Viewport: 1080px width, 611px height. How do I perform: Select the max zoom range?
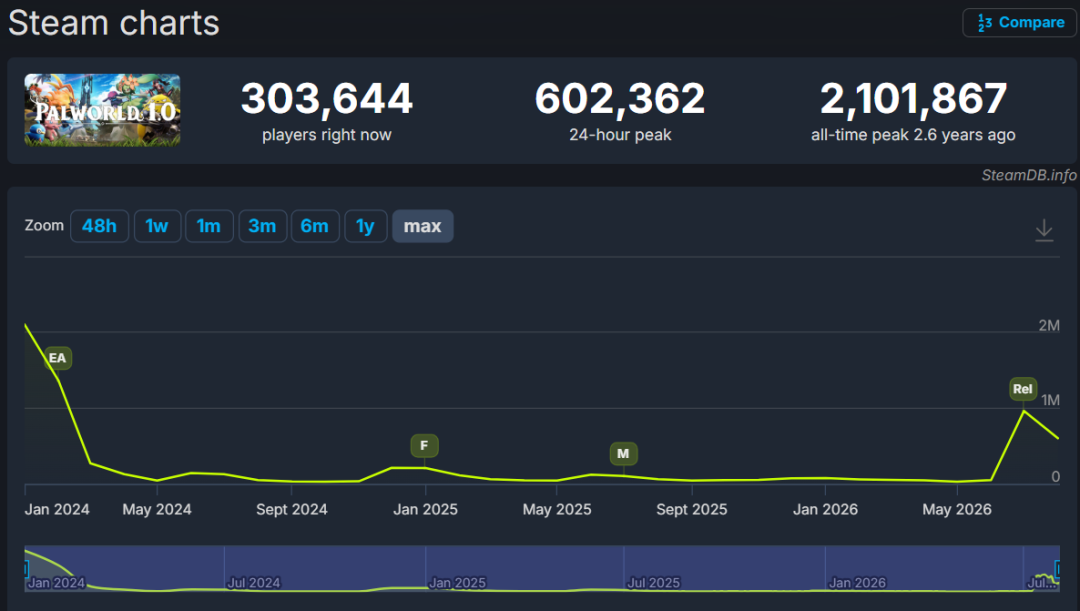point(422,226)
